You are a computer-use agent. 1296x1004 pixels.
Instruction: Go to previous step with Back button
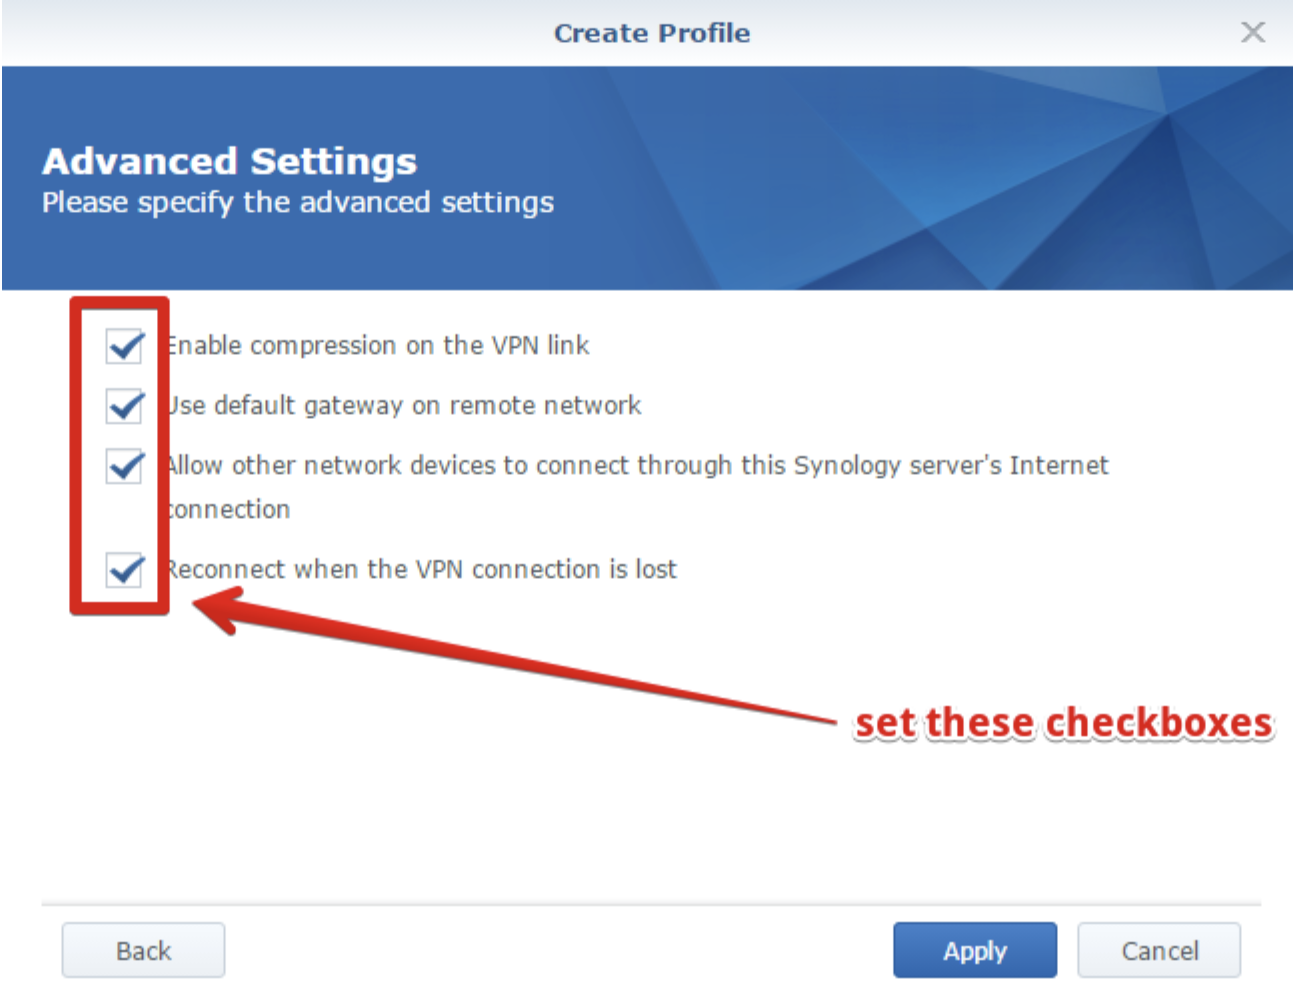pyautogui.click(x=143, y=950)
